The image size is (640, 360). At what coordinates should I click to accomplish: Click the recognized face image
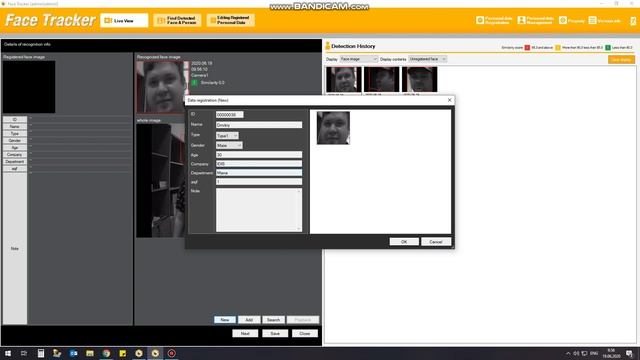tap(162, 87)
